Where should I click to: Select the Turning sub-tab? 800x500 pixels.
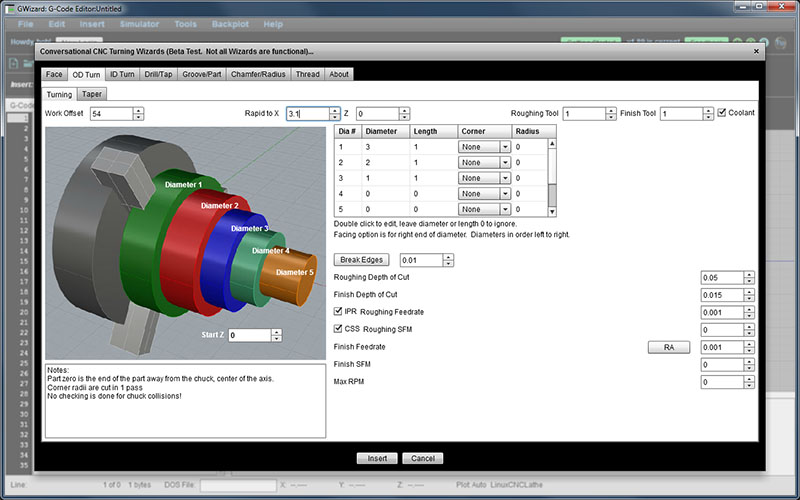(x=59, y=94)
